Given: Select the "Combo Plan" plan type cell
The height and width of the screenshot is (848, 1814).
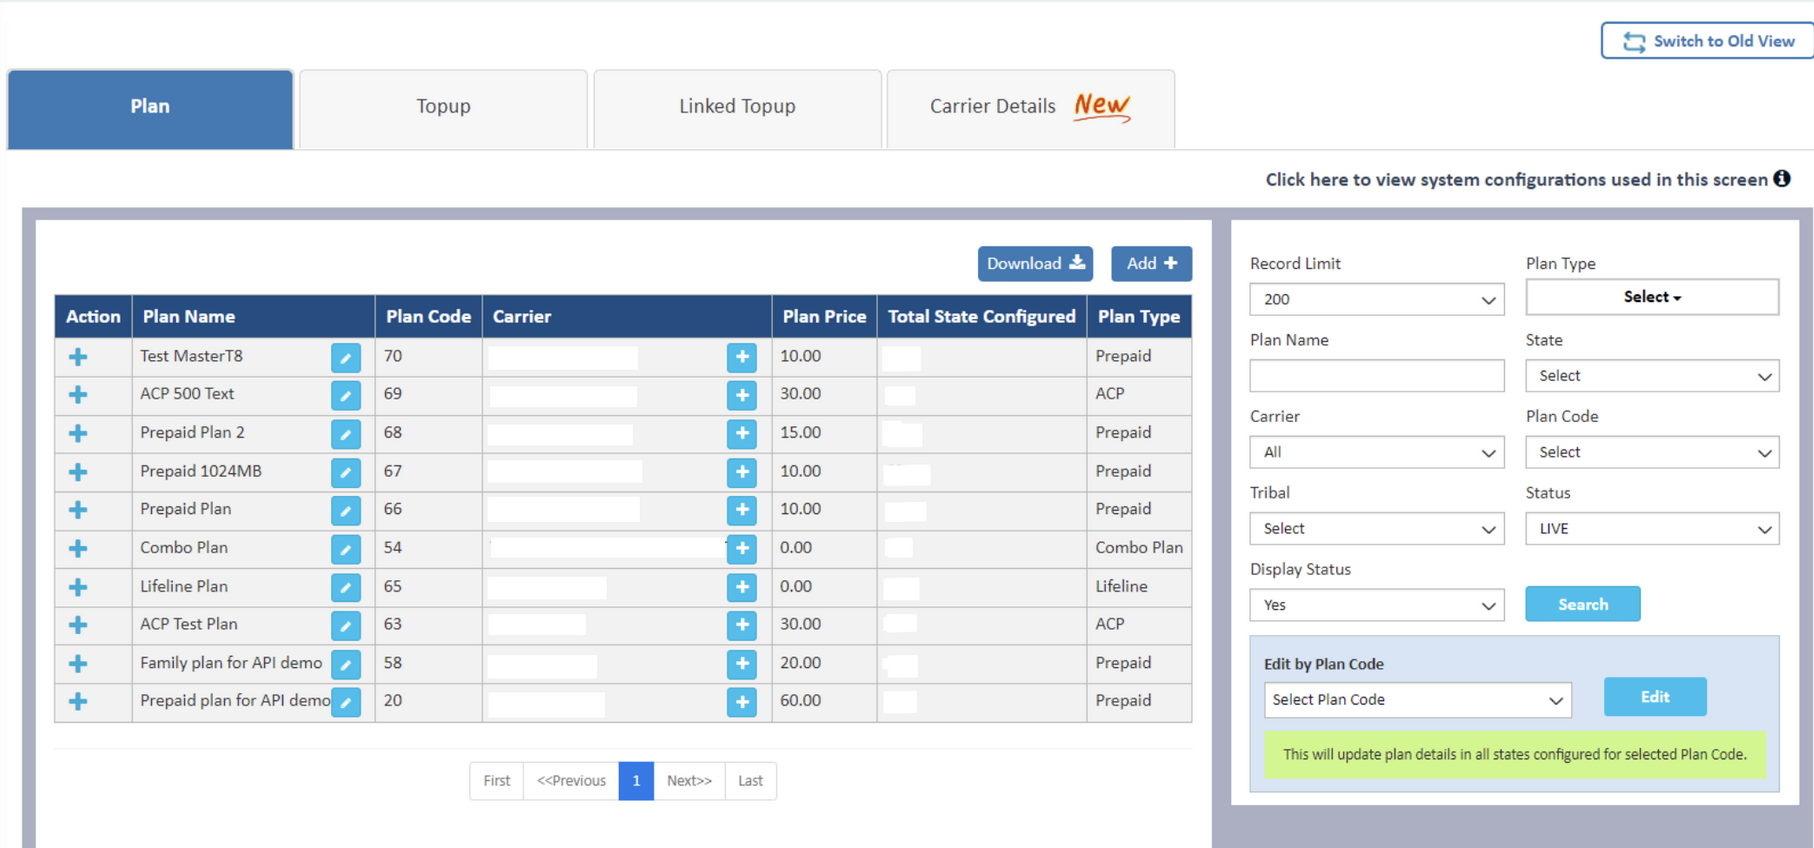Looking at the screenshot, I should point(1139,548).
